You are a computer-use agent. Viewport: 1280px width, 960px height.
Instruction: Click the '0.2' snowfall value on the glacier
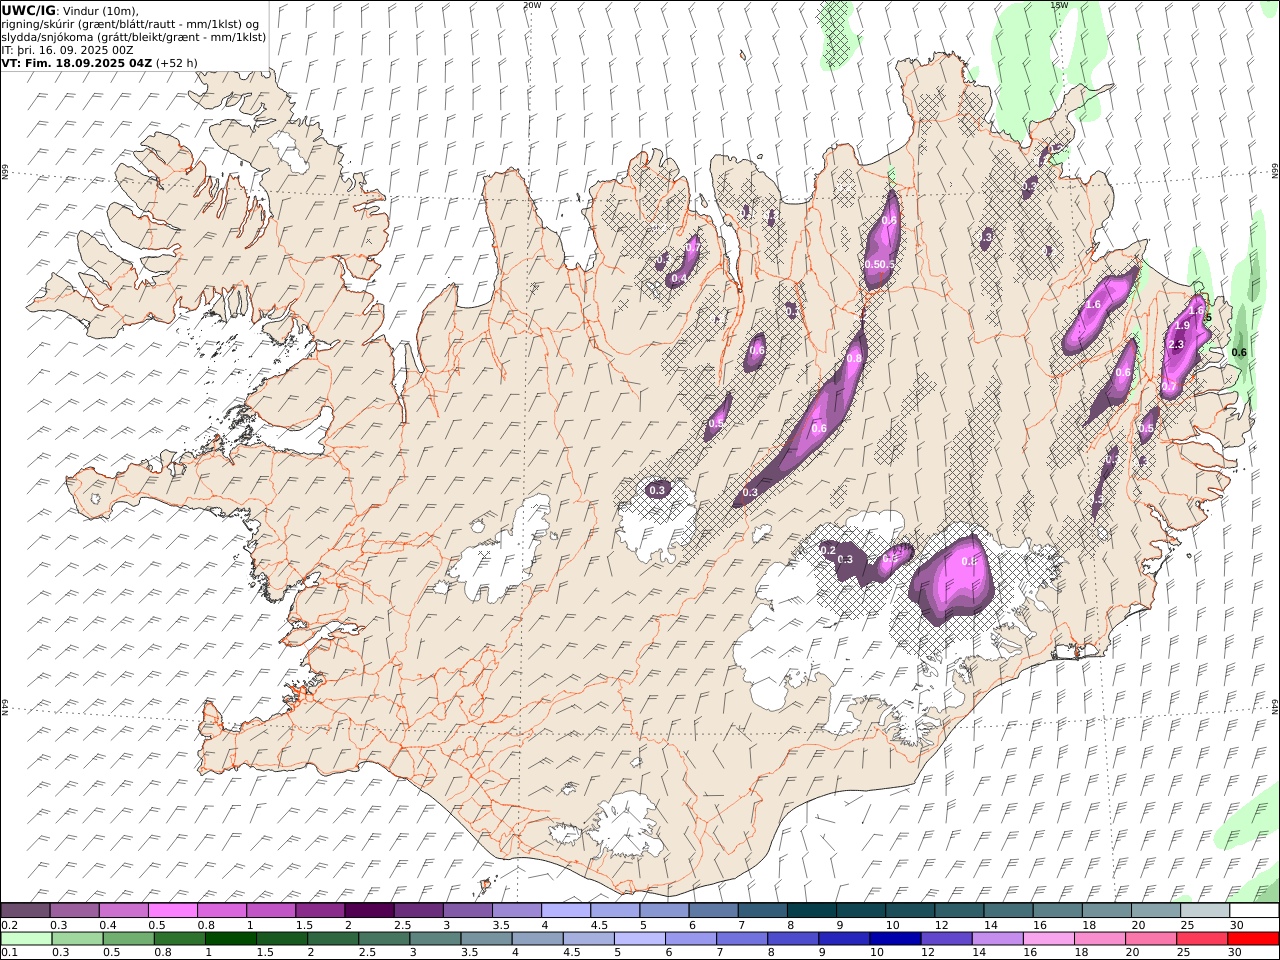828,551
